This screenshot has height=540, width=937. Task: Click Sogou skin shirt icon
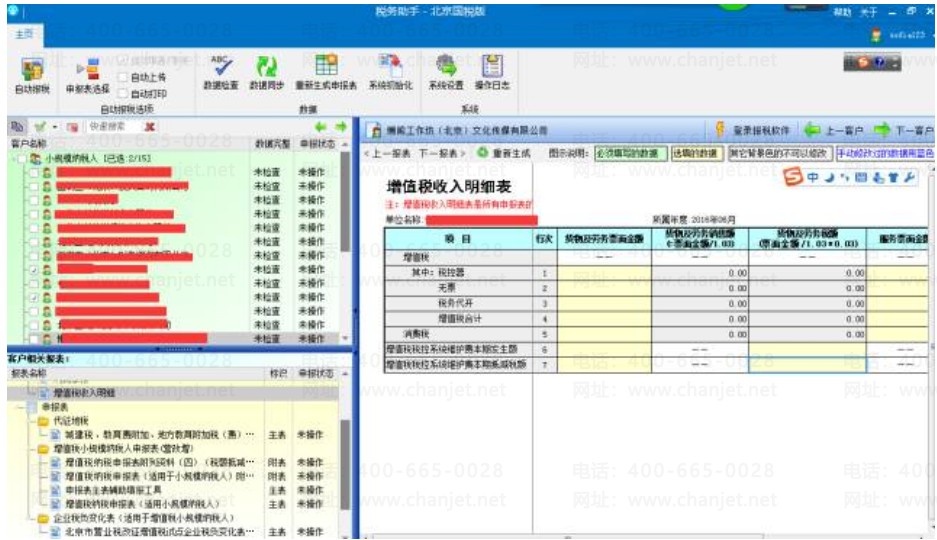tap(893, 177)
